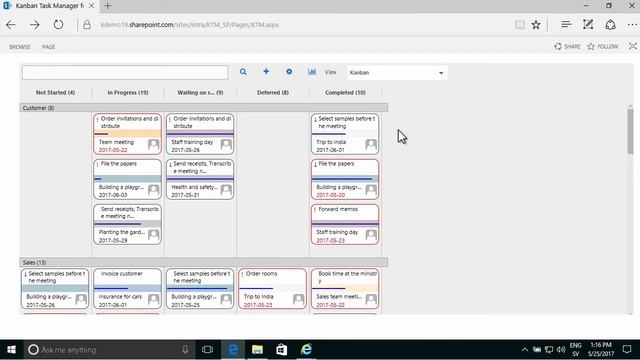640x360 pixels.
Task: Click the FOLLOW star button
Action: (x=603, y=47)
